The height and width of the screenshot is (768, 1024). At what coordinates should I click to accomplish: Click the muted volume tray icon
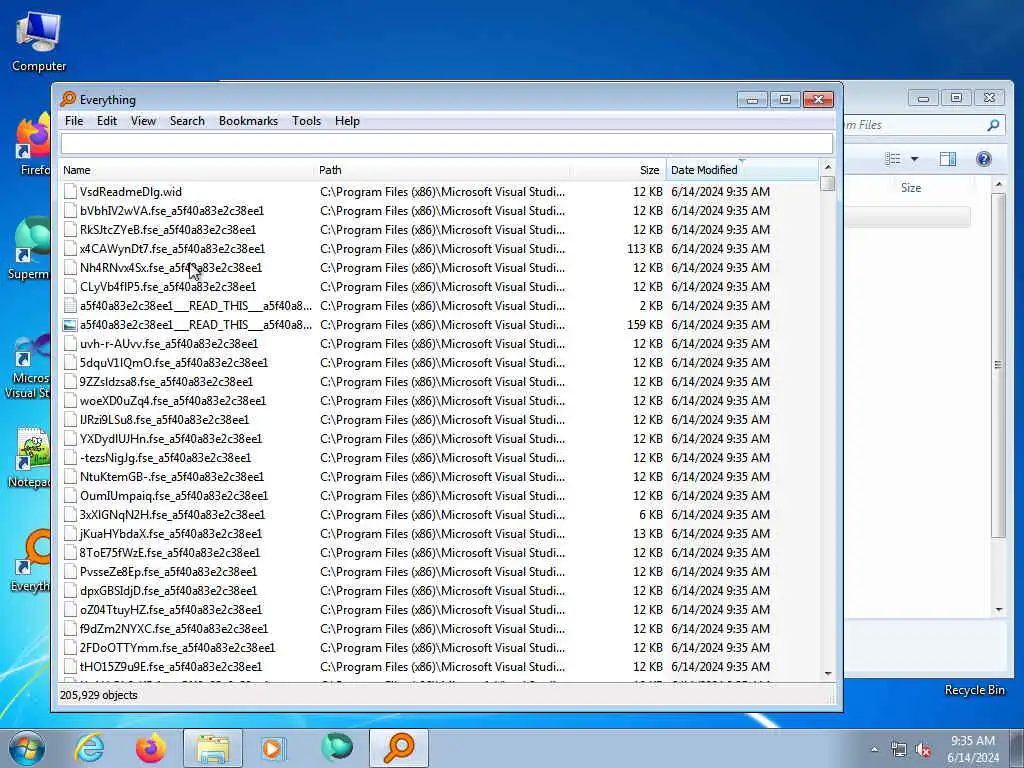pos(923,750)
